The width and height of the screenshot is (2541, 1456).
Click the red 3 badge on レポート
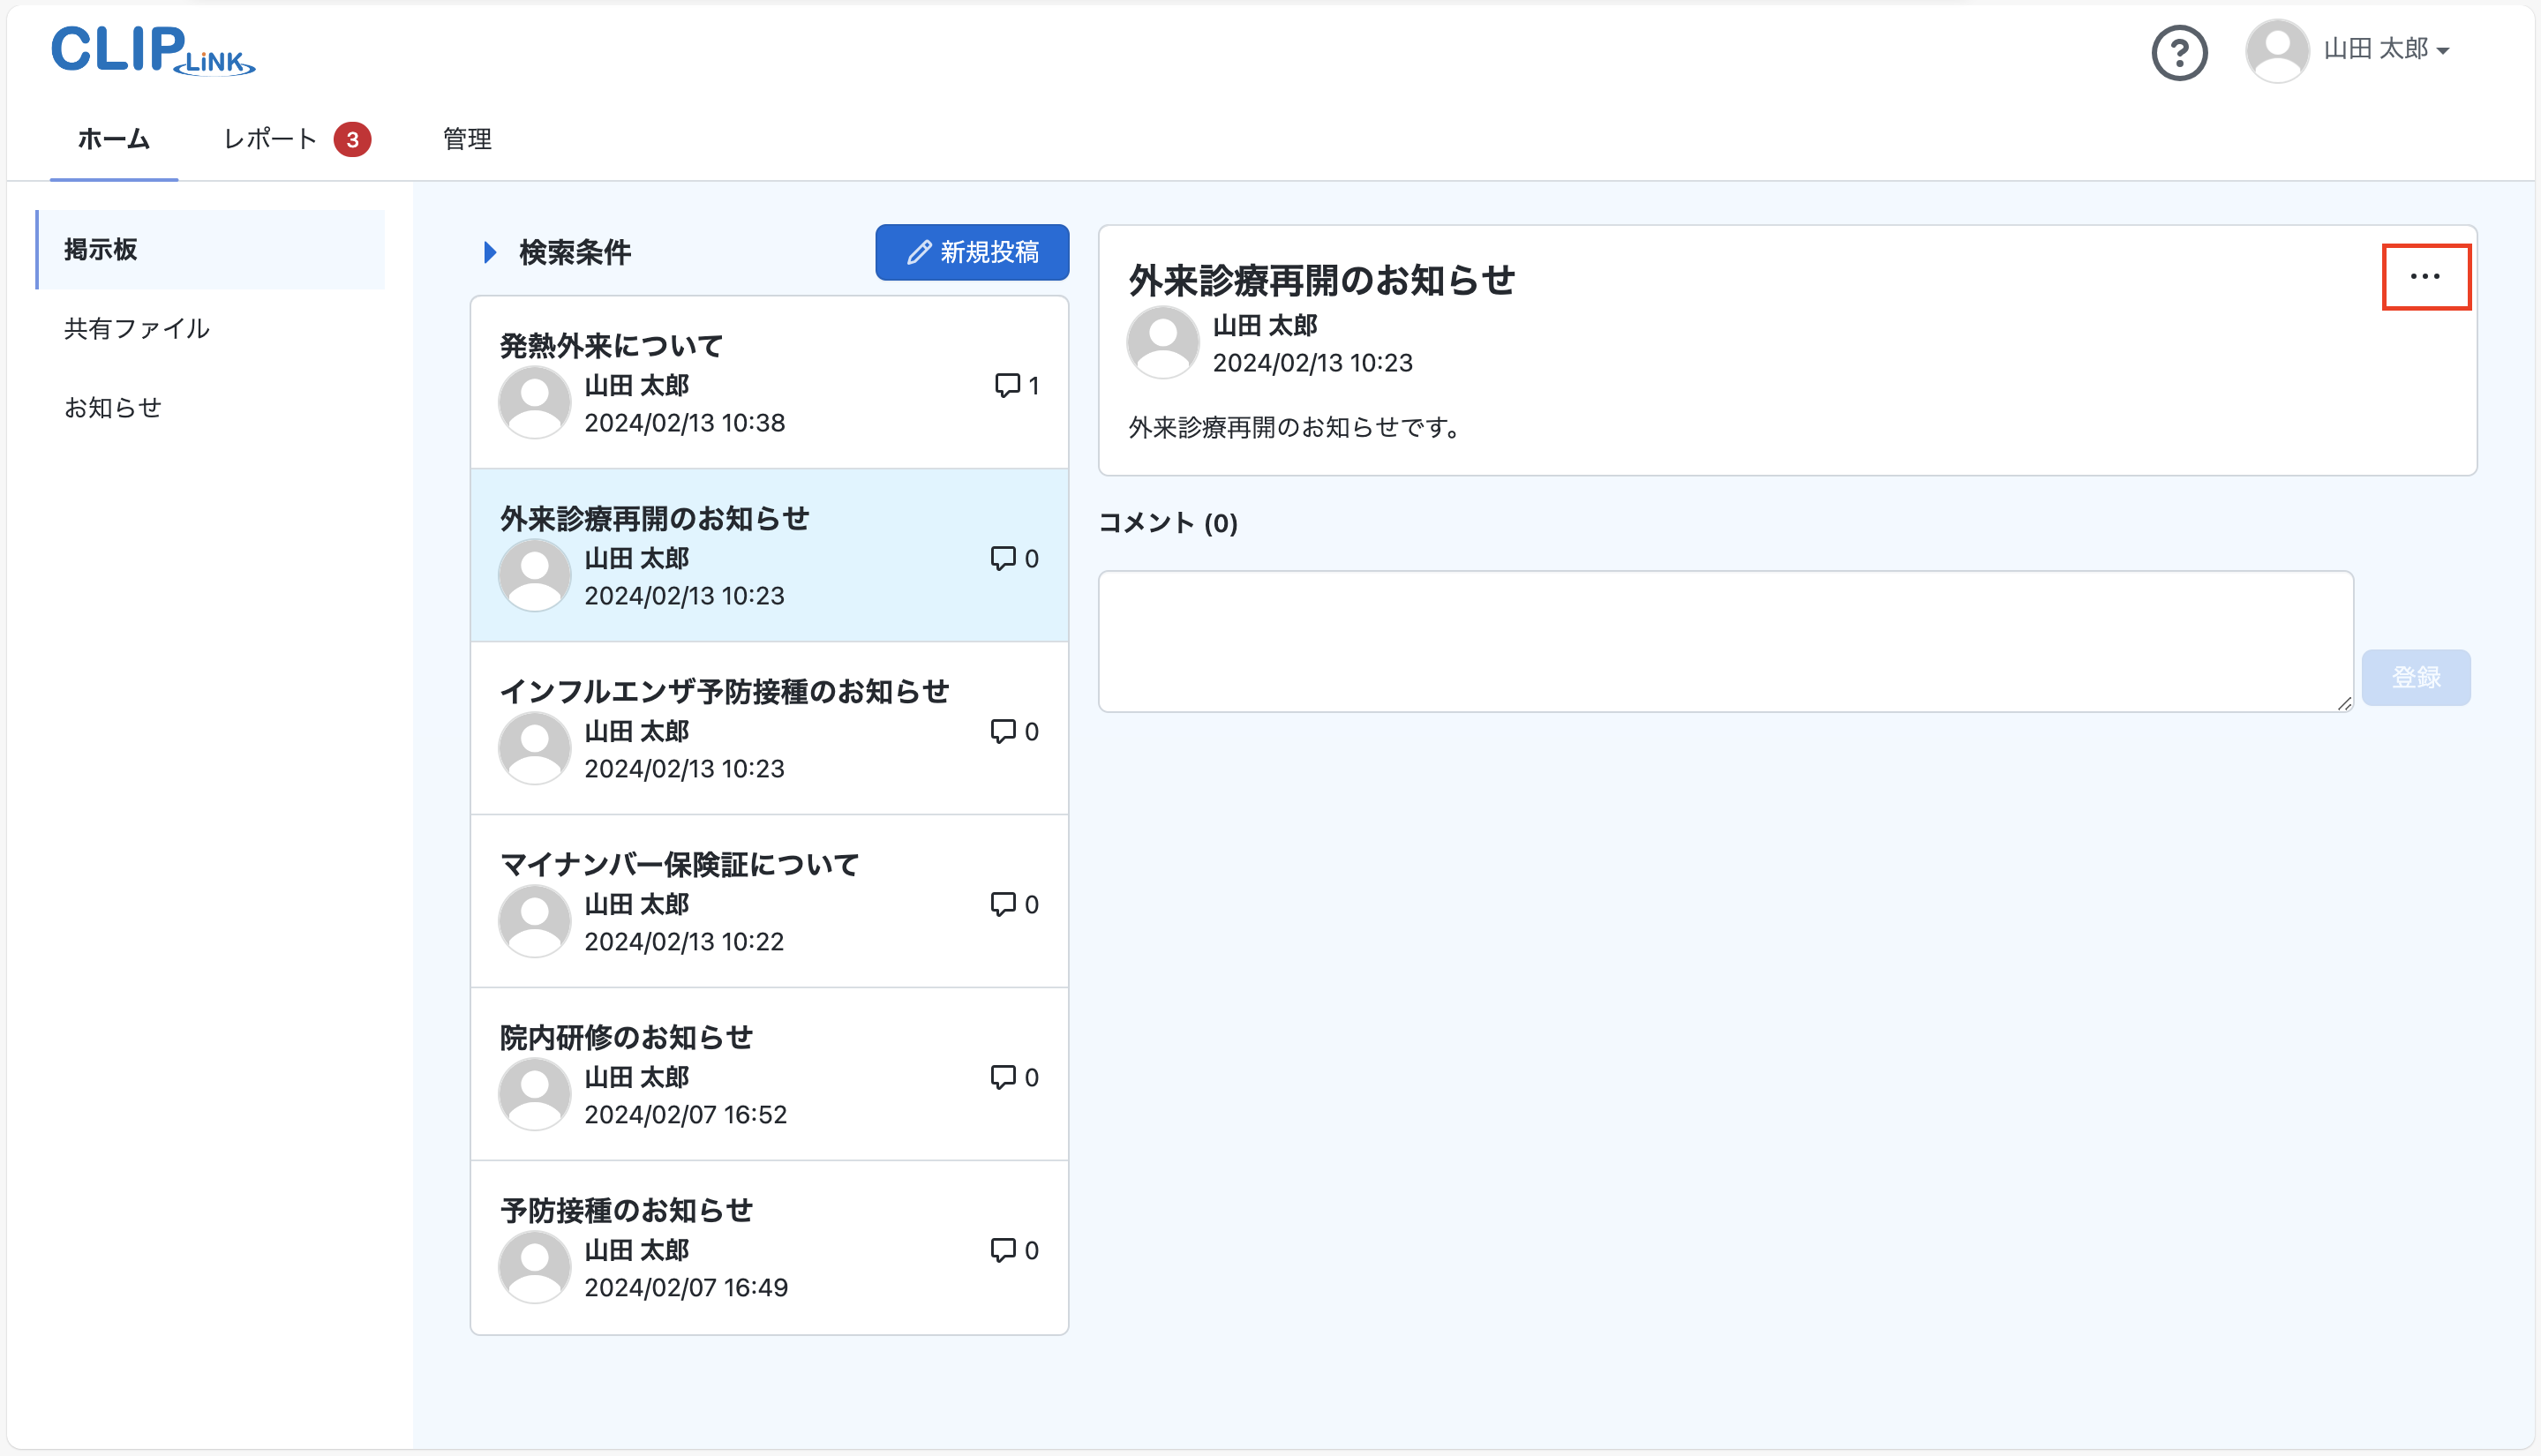coord(352,140)
